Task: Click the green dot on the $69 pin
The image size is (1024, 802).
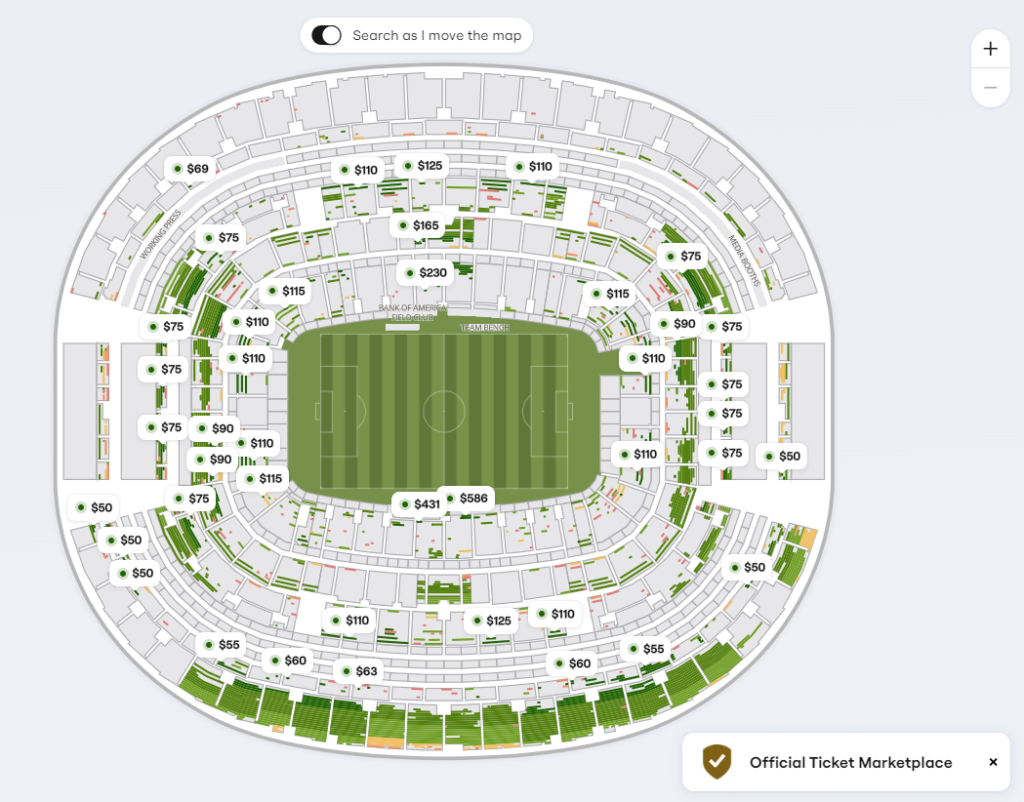Action: click(177, 169)
